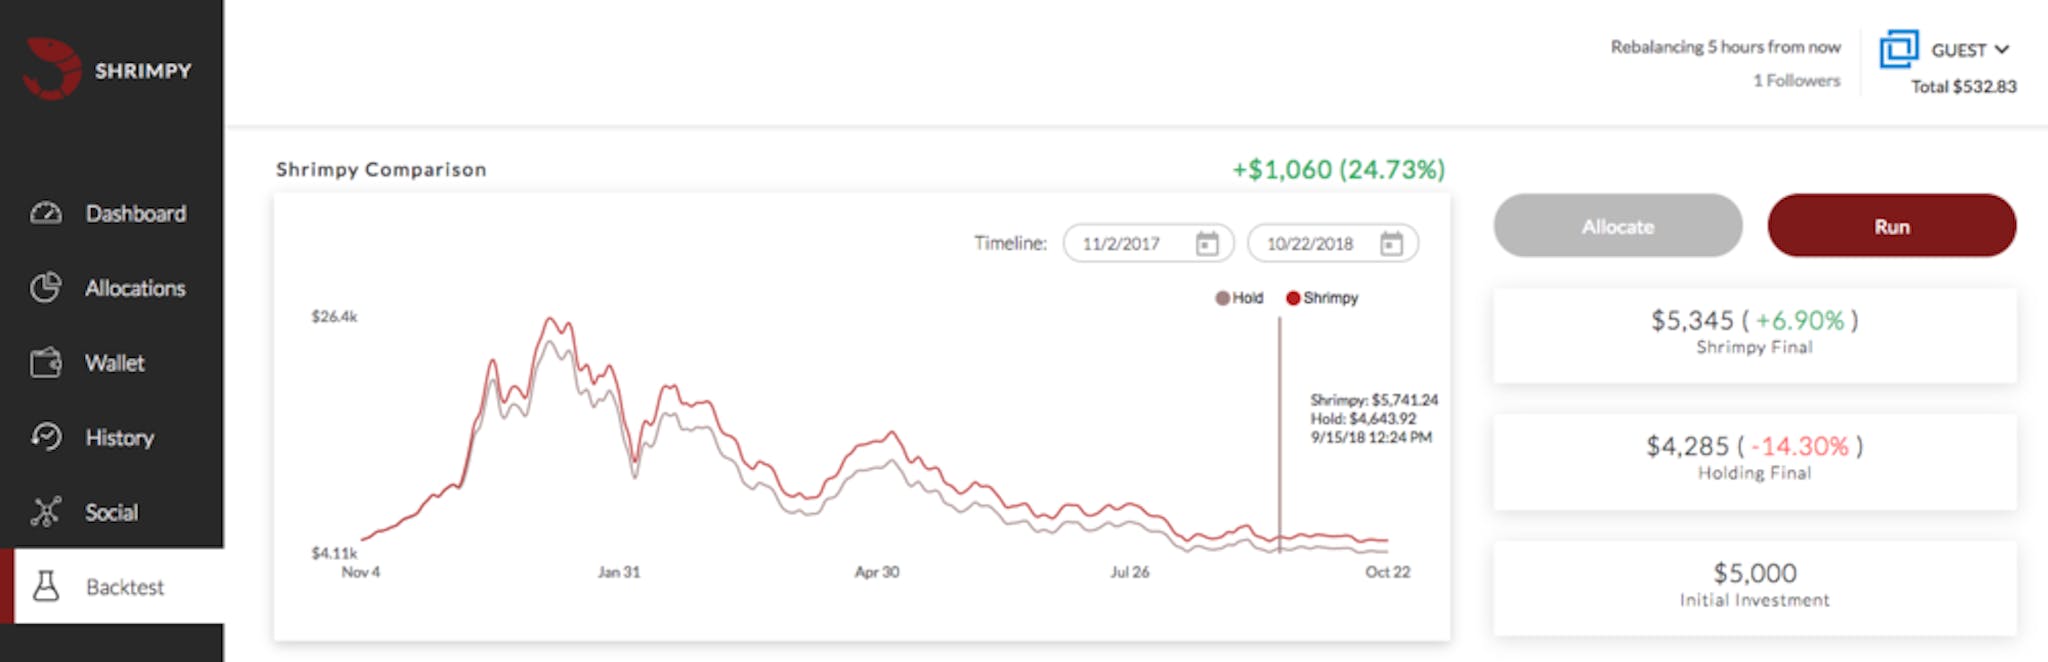Toggle the Shrimpy series legend dot
2048x662 pixels.
click(1293, 298)
